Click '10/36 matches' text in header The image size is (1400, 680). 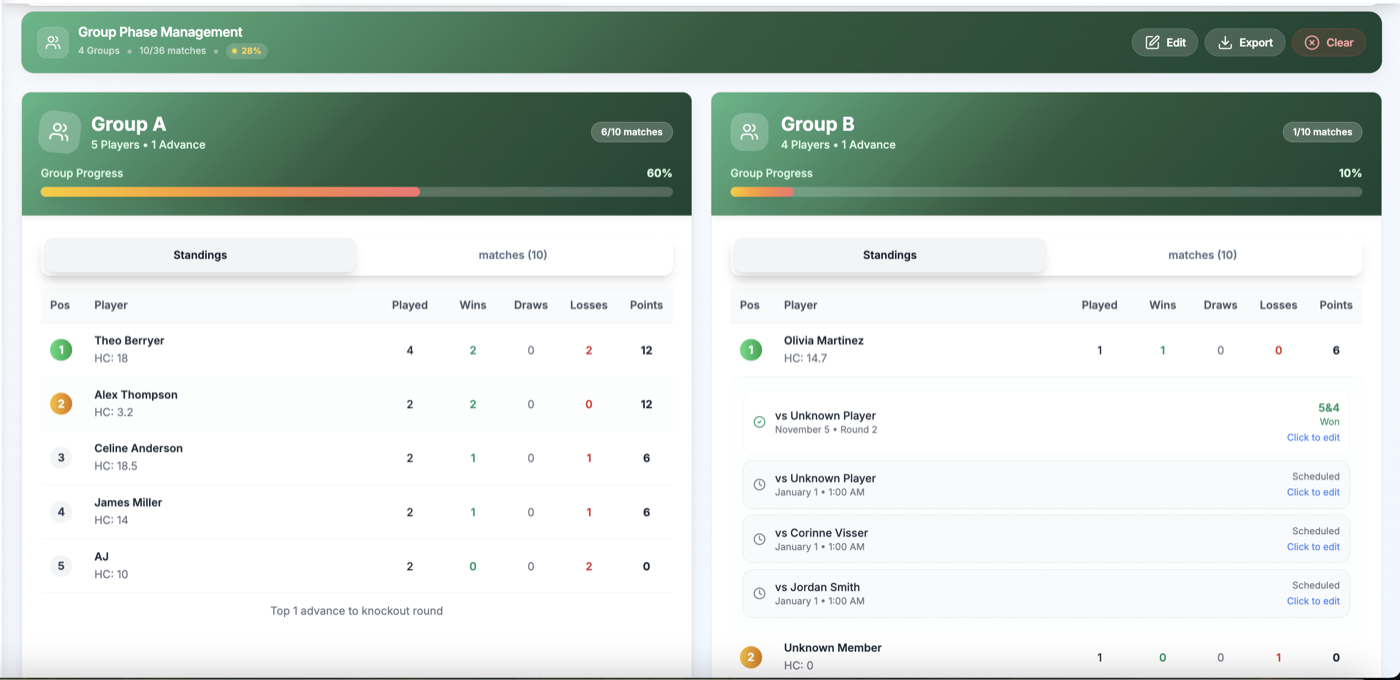pos(173,50)
